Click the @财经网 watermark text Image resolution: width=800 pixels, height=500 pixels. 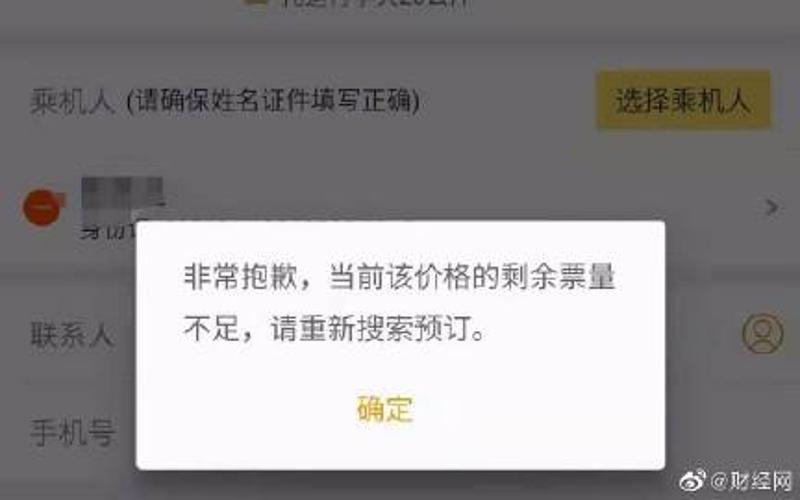point(751,481)
